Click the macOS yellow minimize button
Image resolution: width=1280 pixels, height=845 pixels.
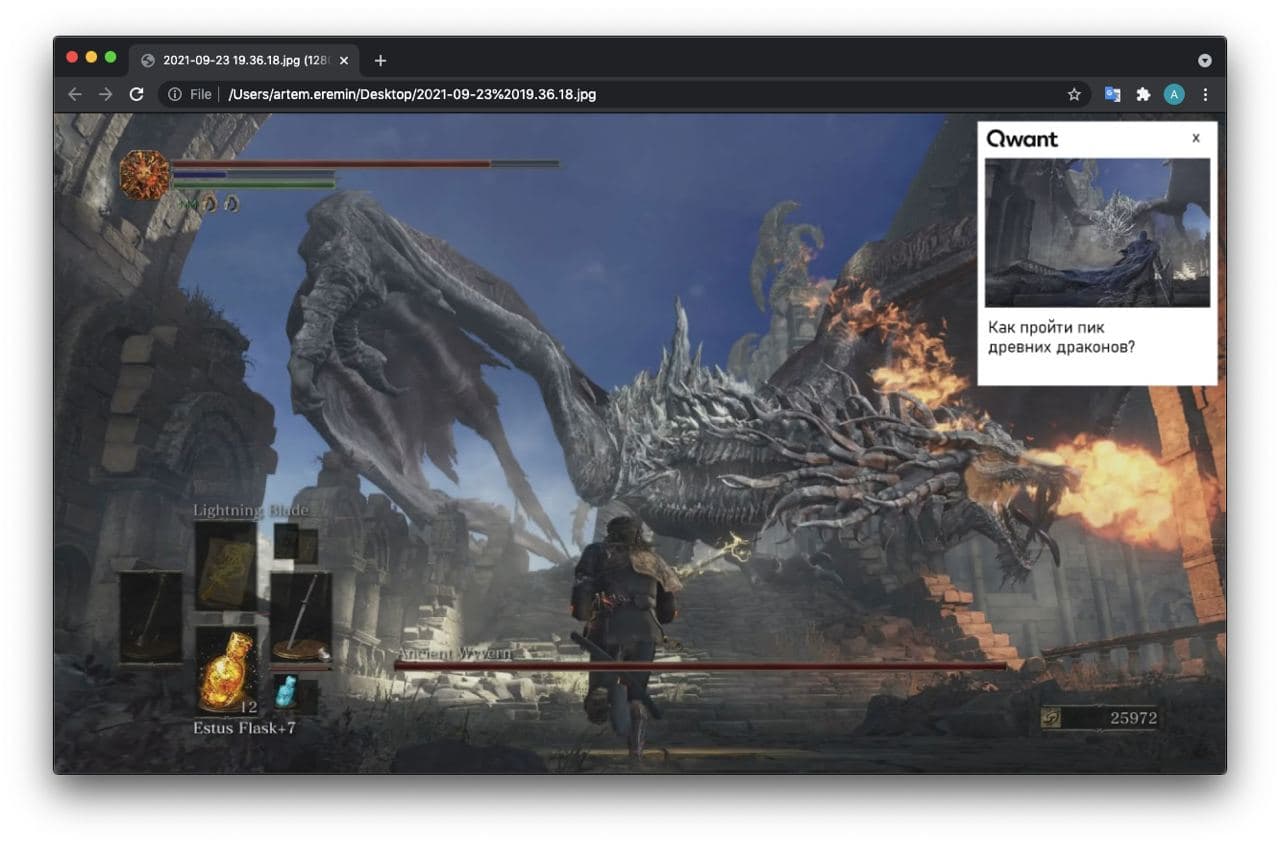[91, 57]
